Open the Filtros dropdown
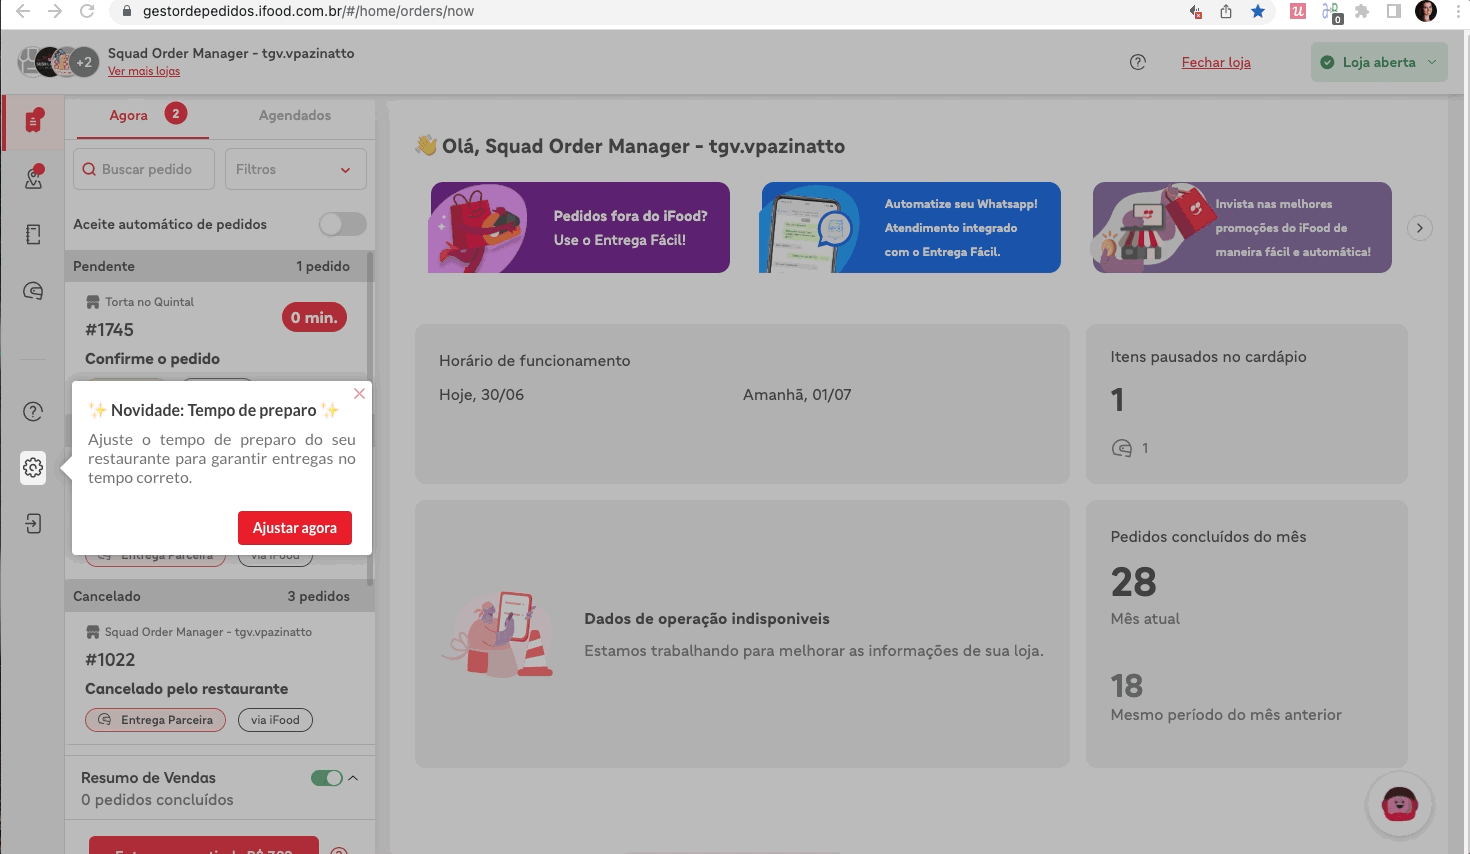This screenshot has width=1470, height=854. point(296,169)
